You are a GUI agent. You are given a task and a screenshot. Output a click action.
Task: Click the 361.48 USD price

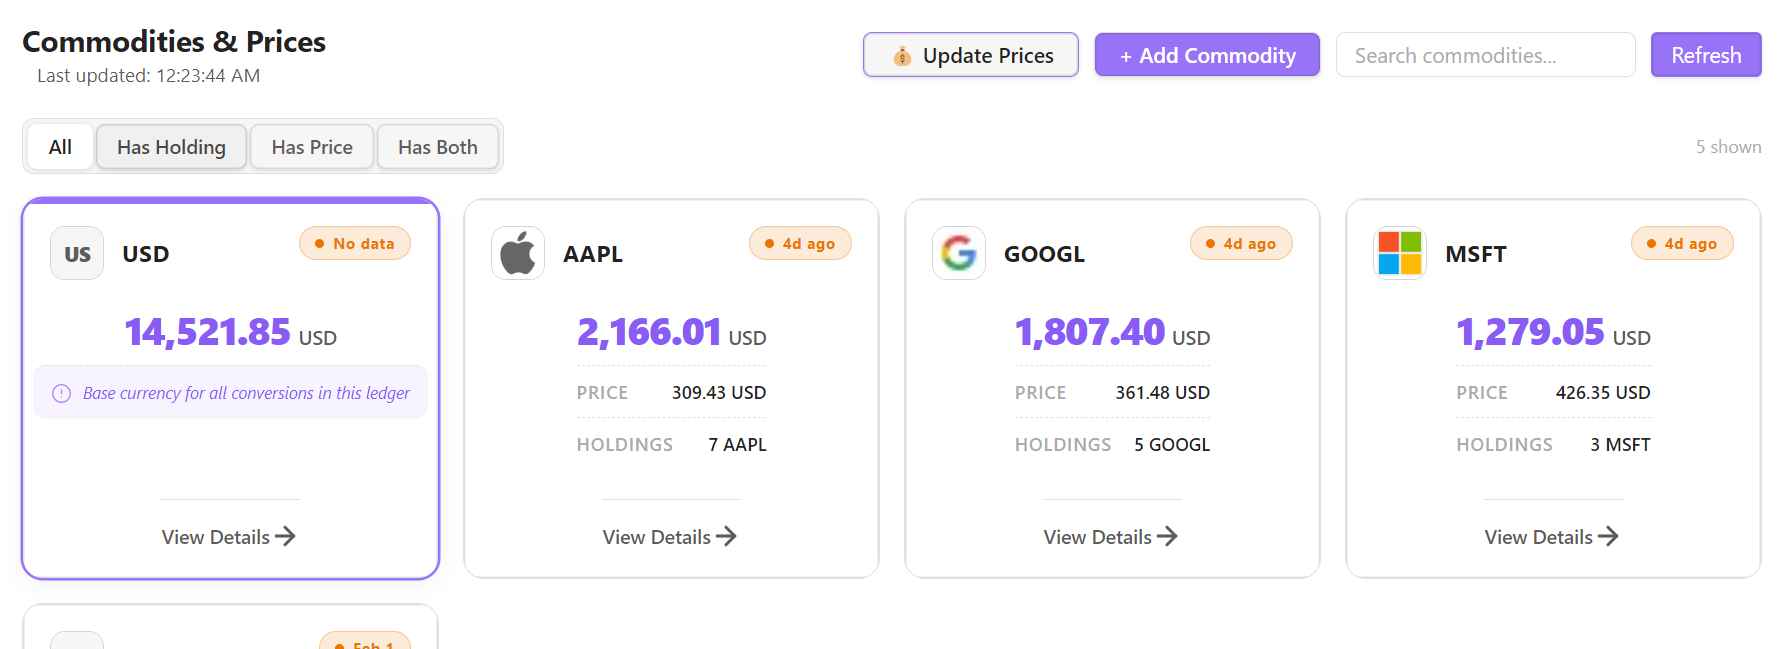(x=1163, y=393)
